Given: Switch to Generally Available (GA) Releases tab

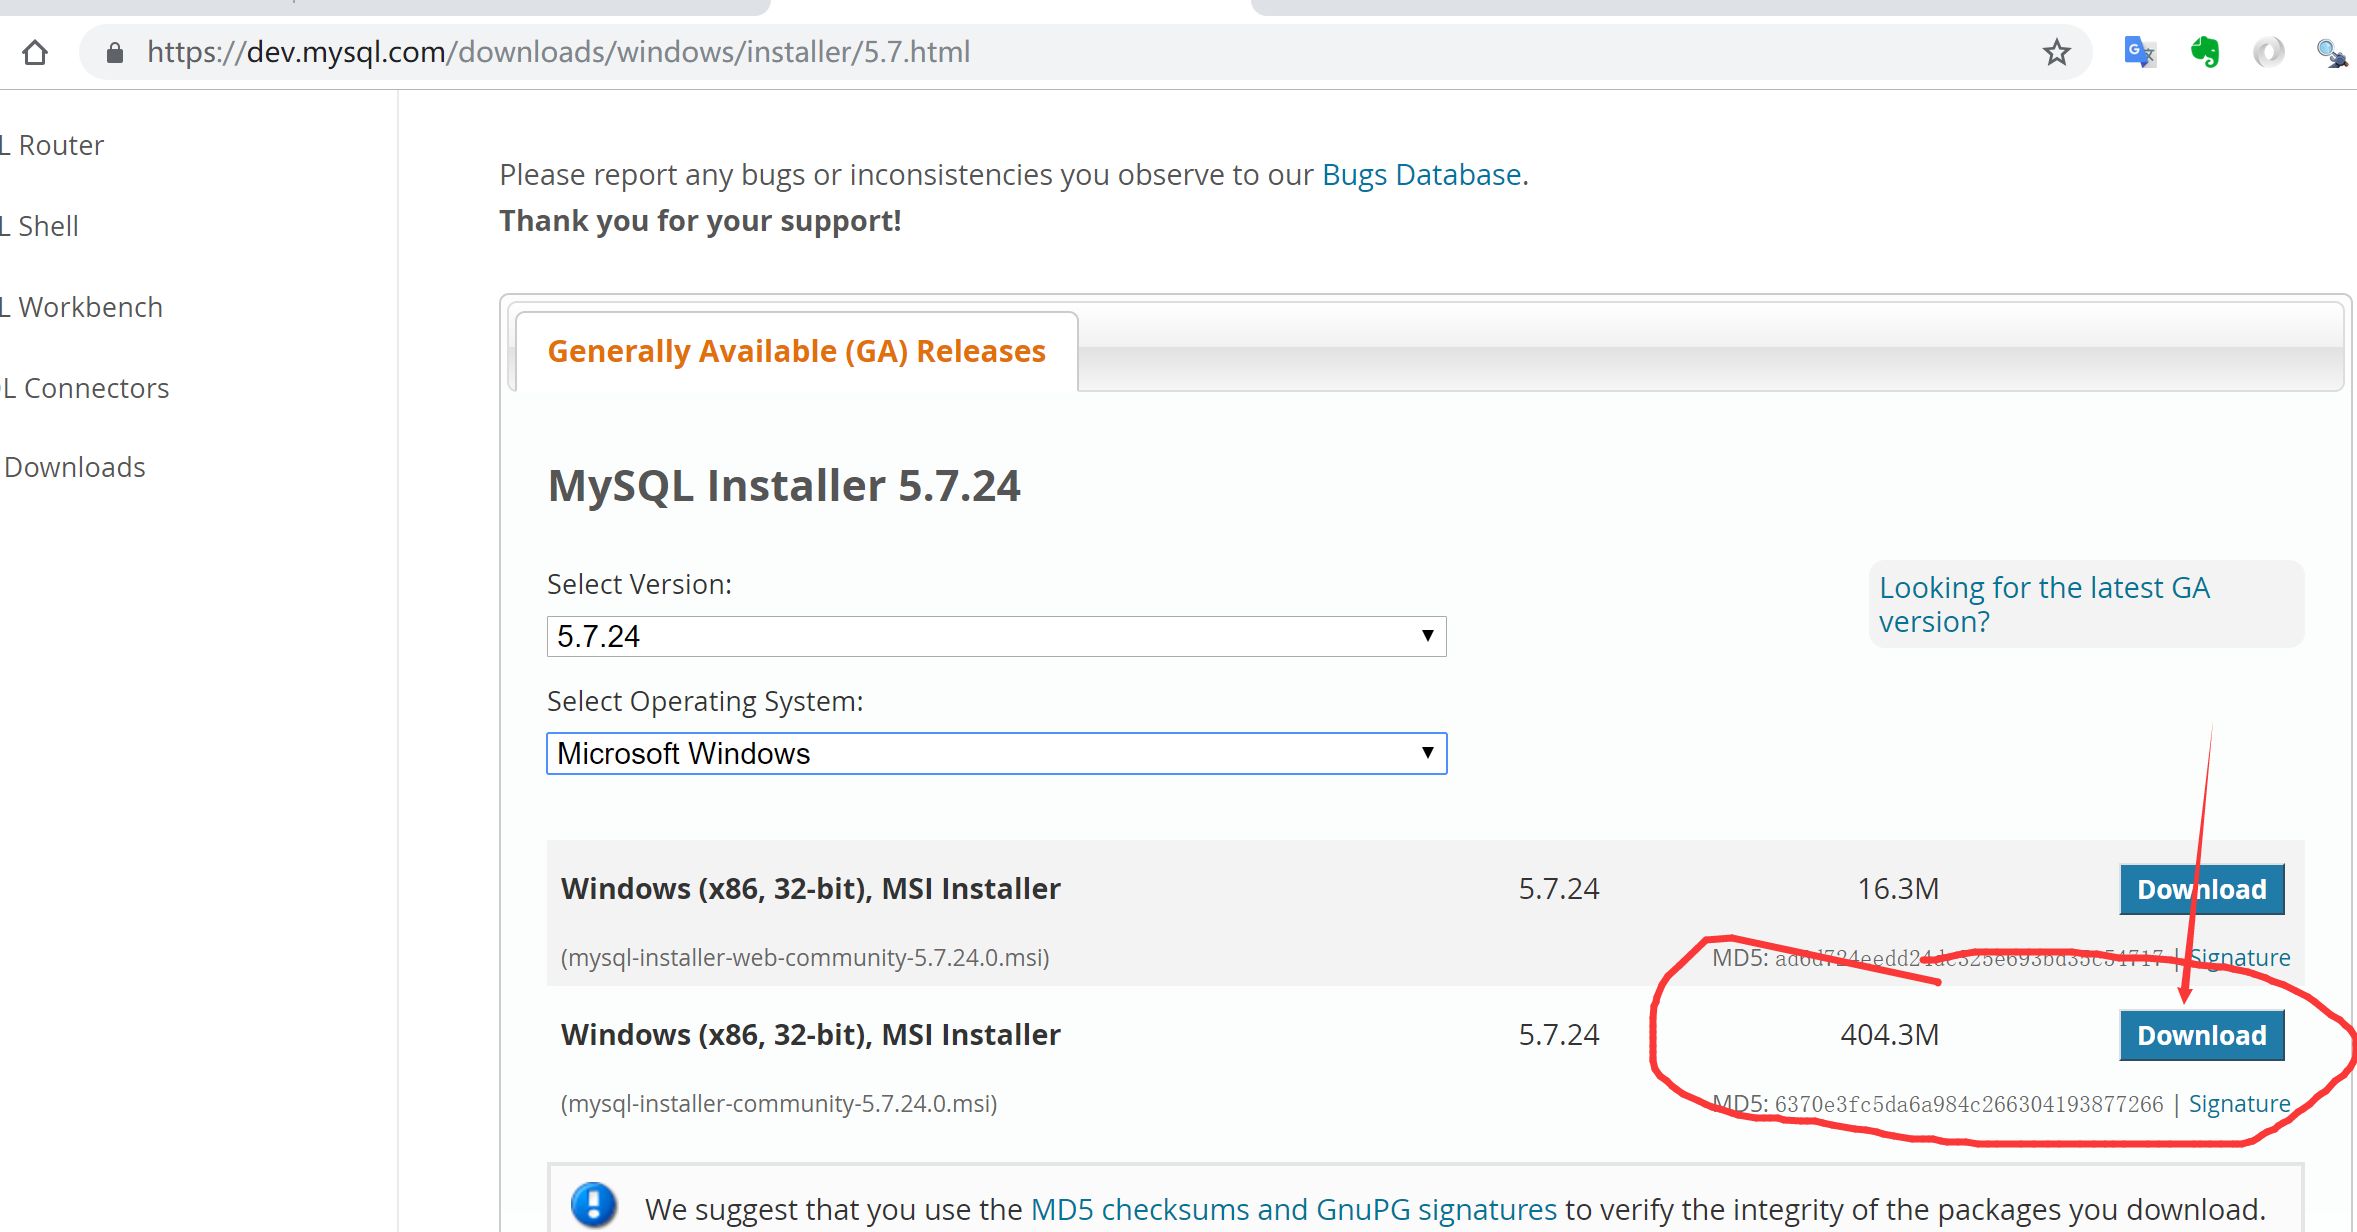Looking at the screenshot, I should (x=796, y=351).
